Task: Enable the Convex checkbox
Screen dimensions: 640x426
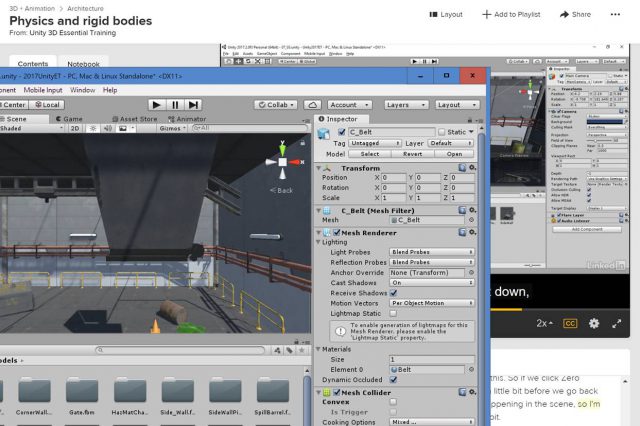Action: coord(393,402)
